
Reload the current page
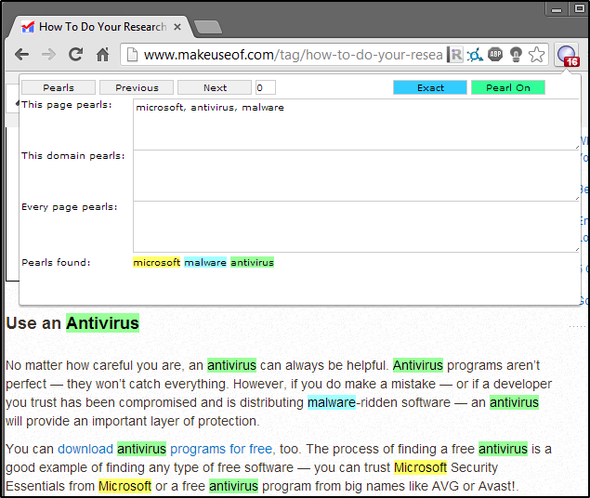[x=76, y=55]
